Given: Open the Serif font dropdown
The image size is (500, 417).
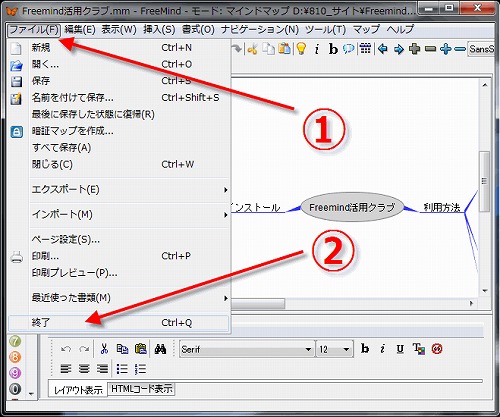Looking at the screenshot, I should (247, 349).
